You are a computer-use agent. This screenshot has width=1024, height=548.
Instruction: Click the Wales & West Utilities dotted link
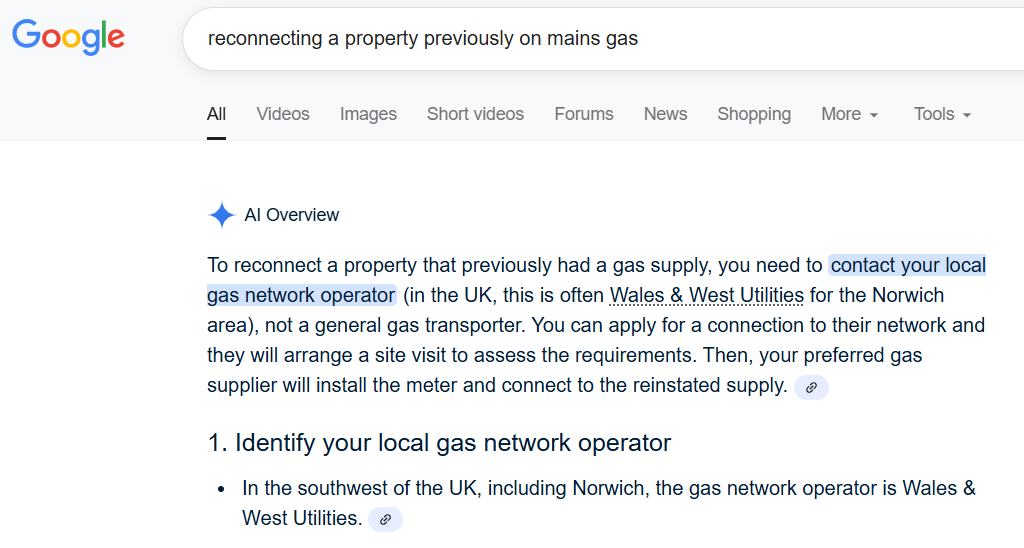706,296
